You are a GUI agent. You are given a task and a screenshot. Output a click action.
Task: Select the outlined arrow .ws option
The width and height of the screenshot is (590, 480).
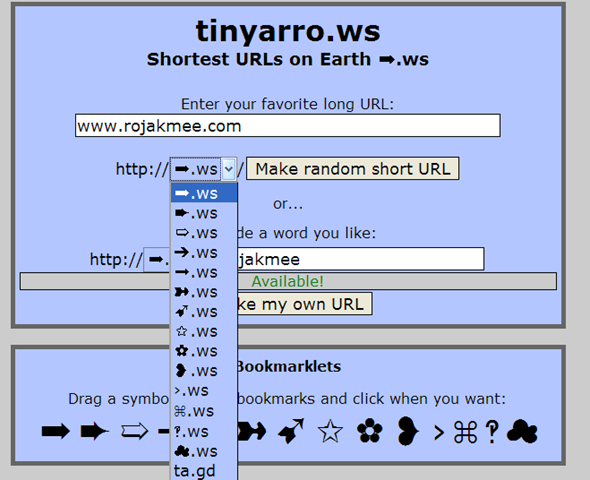tap(204, 233)
